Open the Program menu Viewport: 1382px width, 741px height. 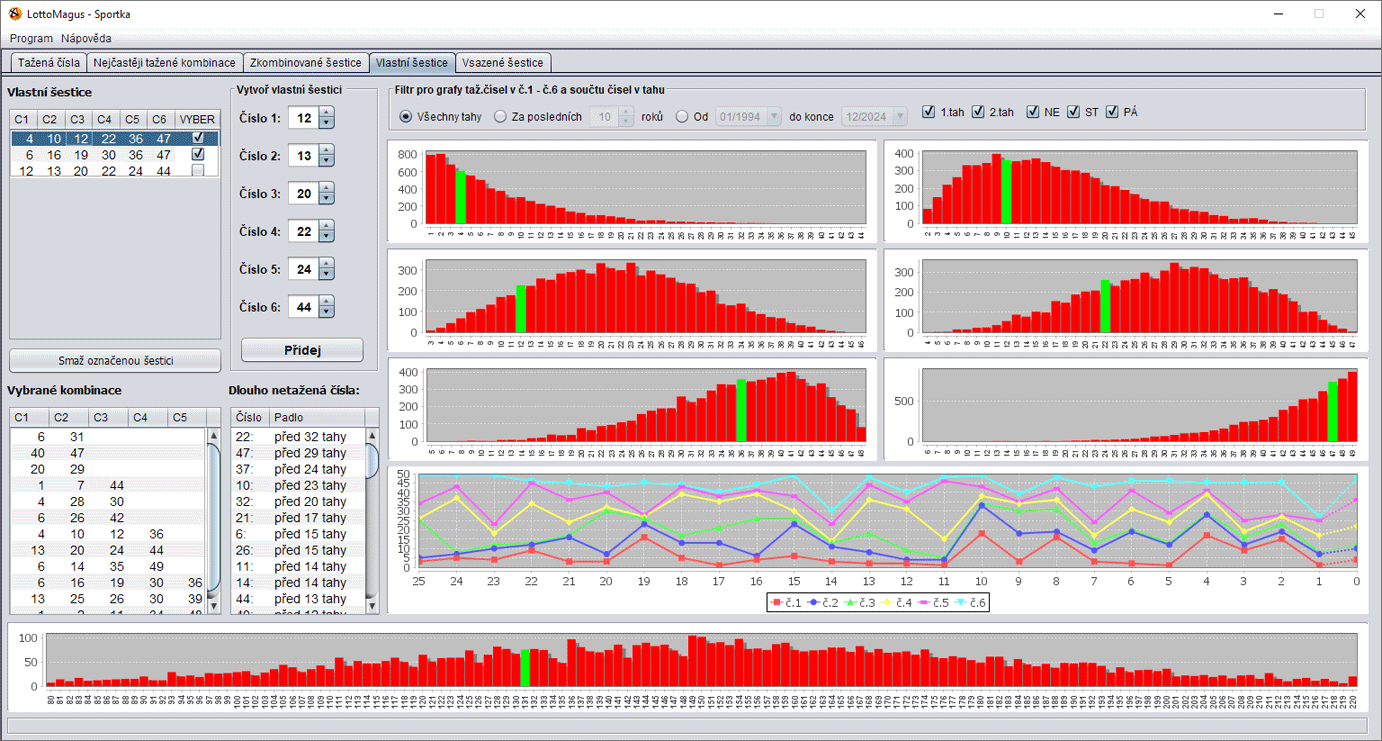point(31,38)
